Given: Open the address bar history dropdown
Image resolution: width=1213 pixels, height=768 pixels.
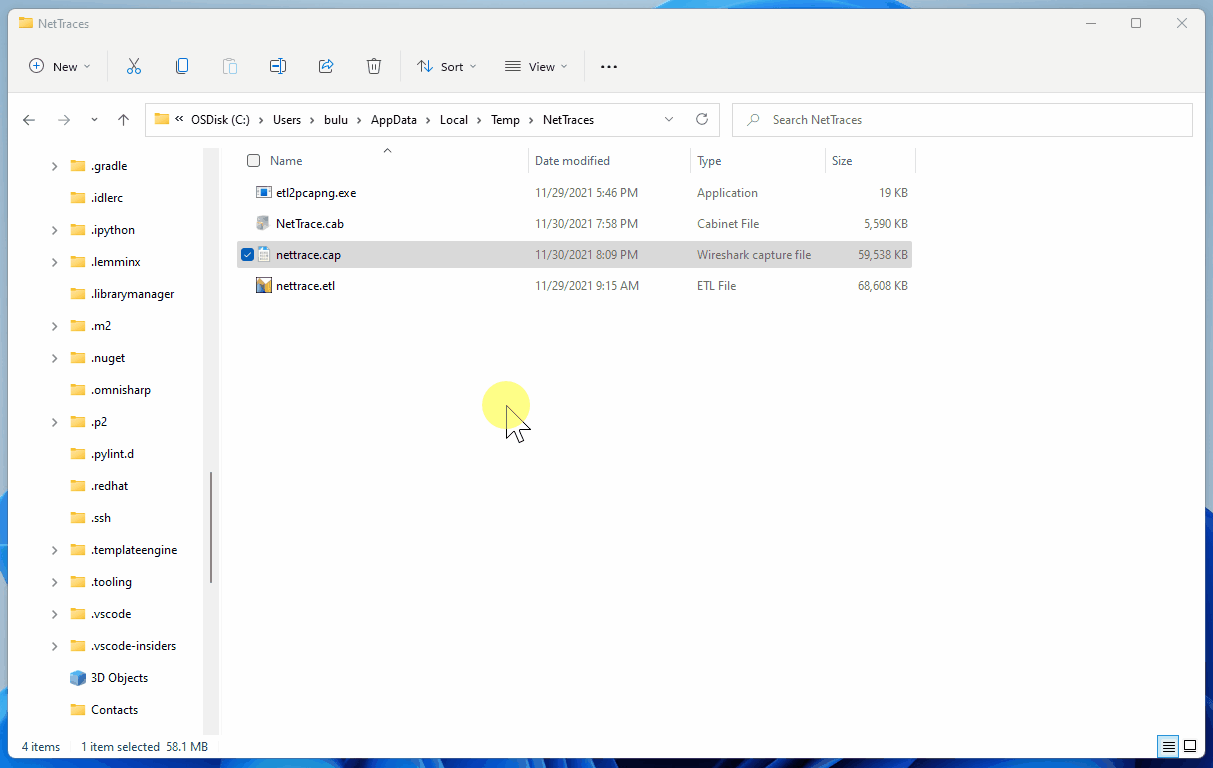Looking at the screenshot, I should point(669,120).
